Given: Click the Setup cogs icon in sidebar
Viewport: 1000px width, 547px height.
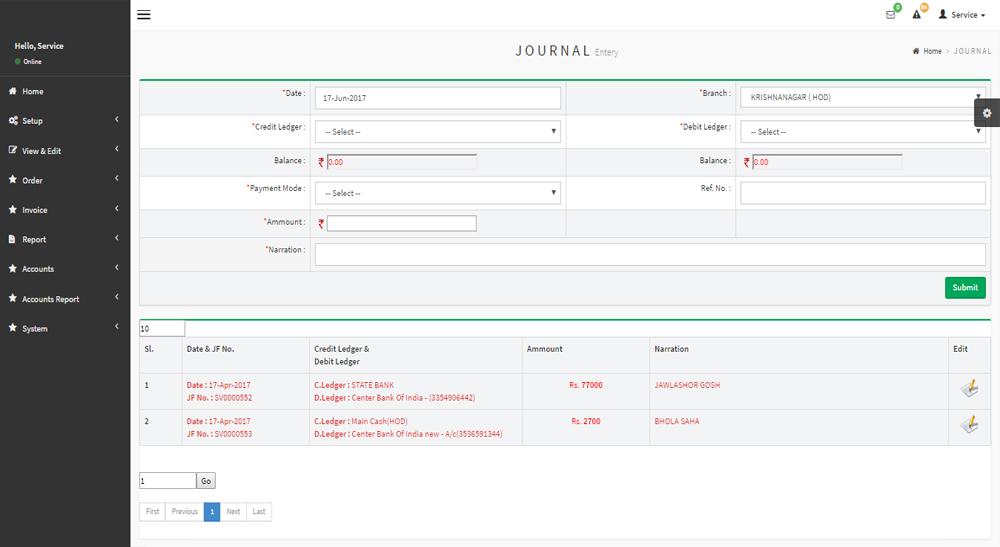Looking at the screenshot, I should pyautogui.click(x=13, y=120).
